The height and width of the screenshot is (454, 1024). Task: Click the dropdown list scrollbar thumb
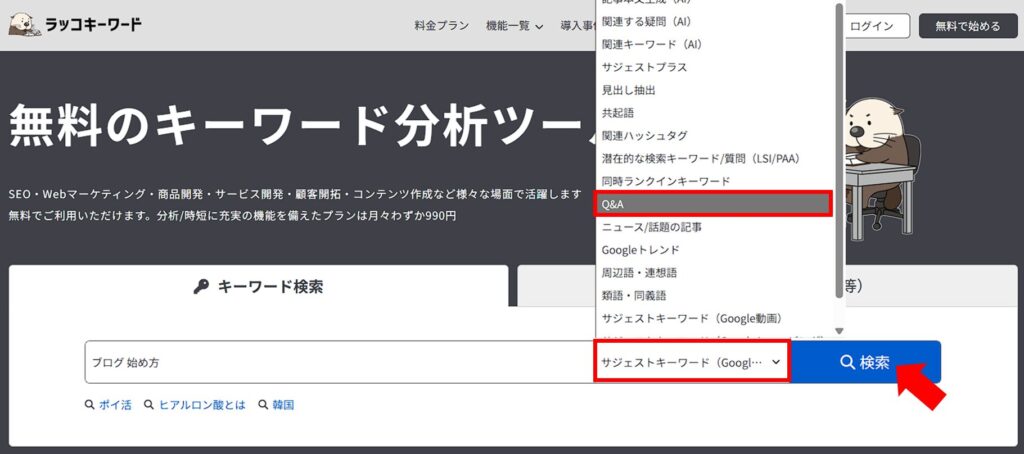click(x=839, y=150)
